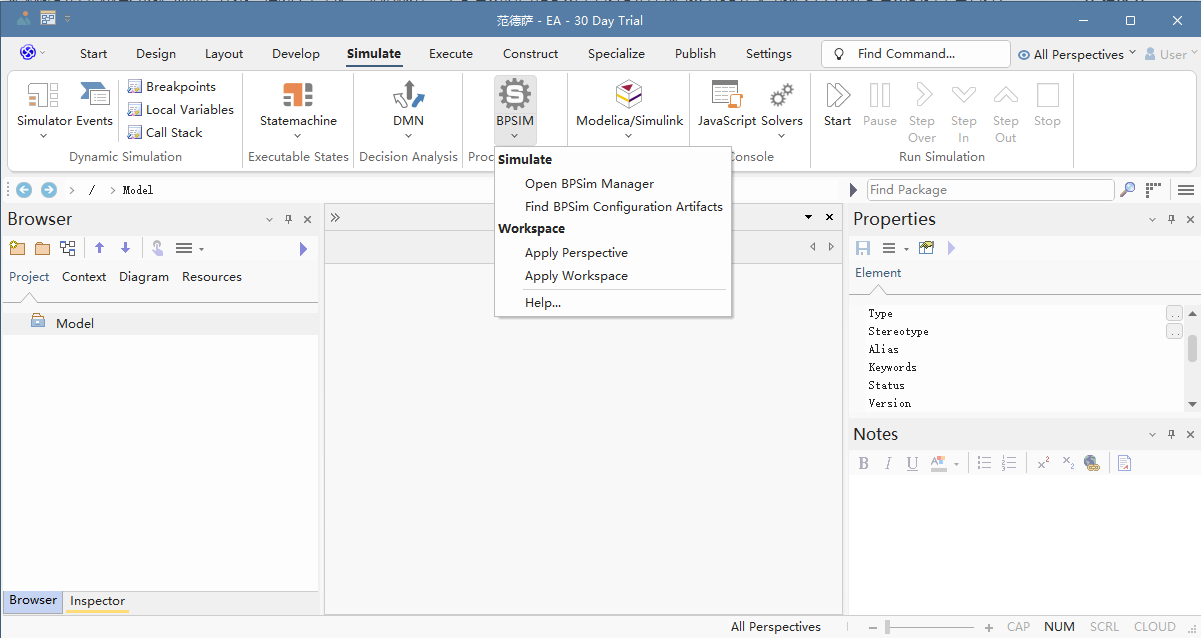Click the DMN decision analysis icon
The image size is (1201, 638).
(408, 96)
